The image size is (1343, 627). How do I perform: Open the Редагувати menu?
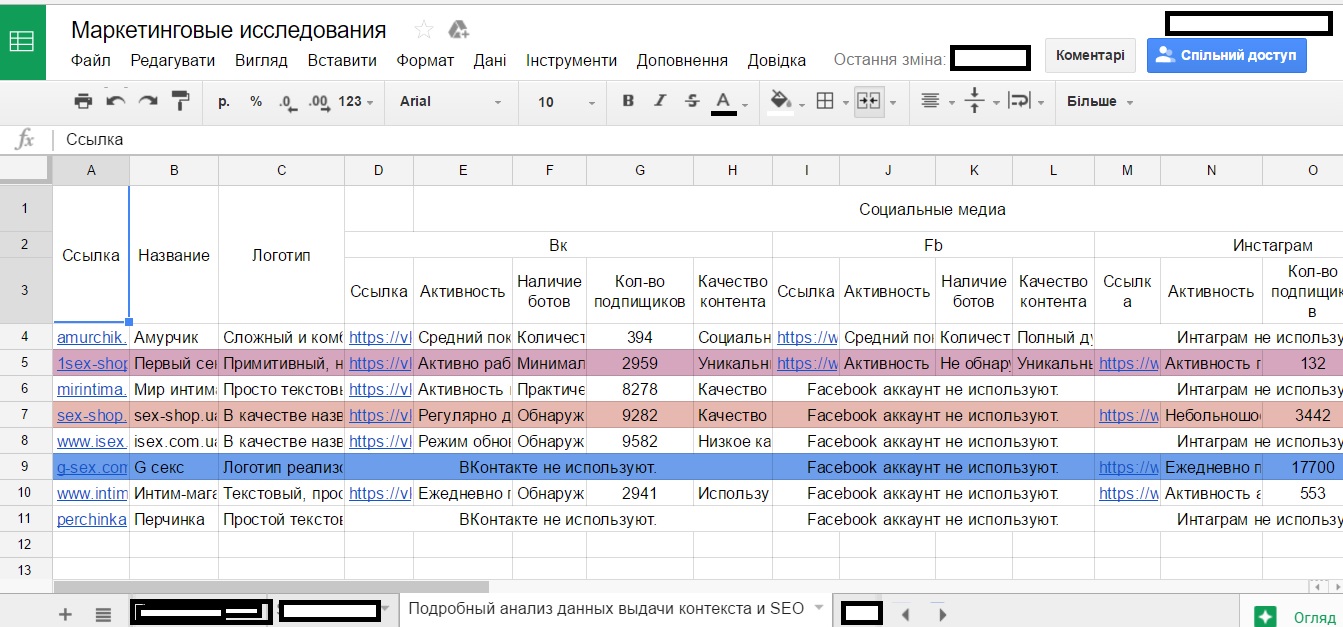tap(173, 60)
